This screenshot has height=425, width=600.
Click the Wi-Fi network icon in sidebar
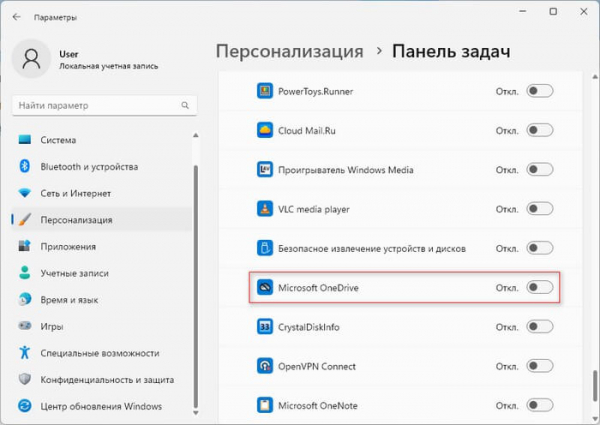pos(25,193)
